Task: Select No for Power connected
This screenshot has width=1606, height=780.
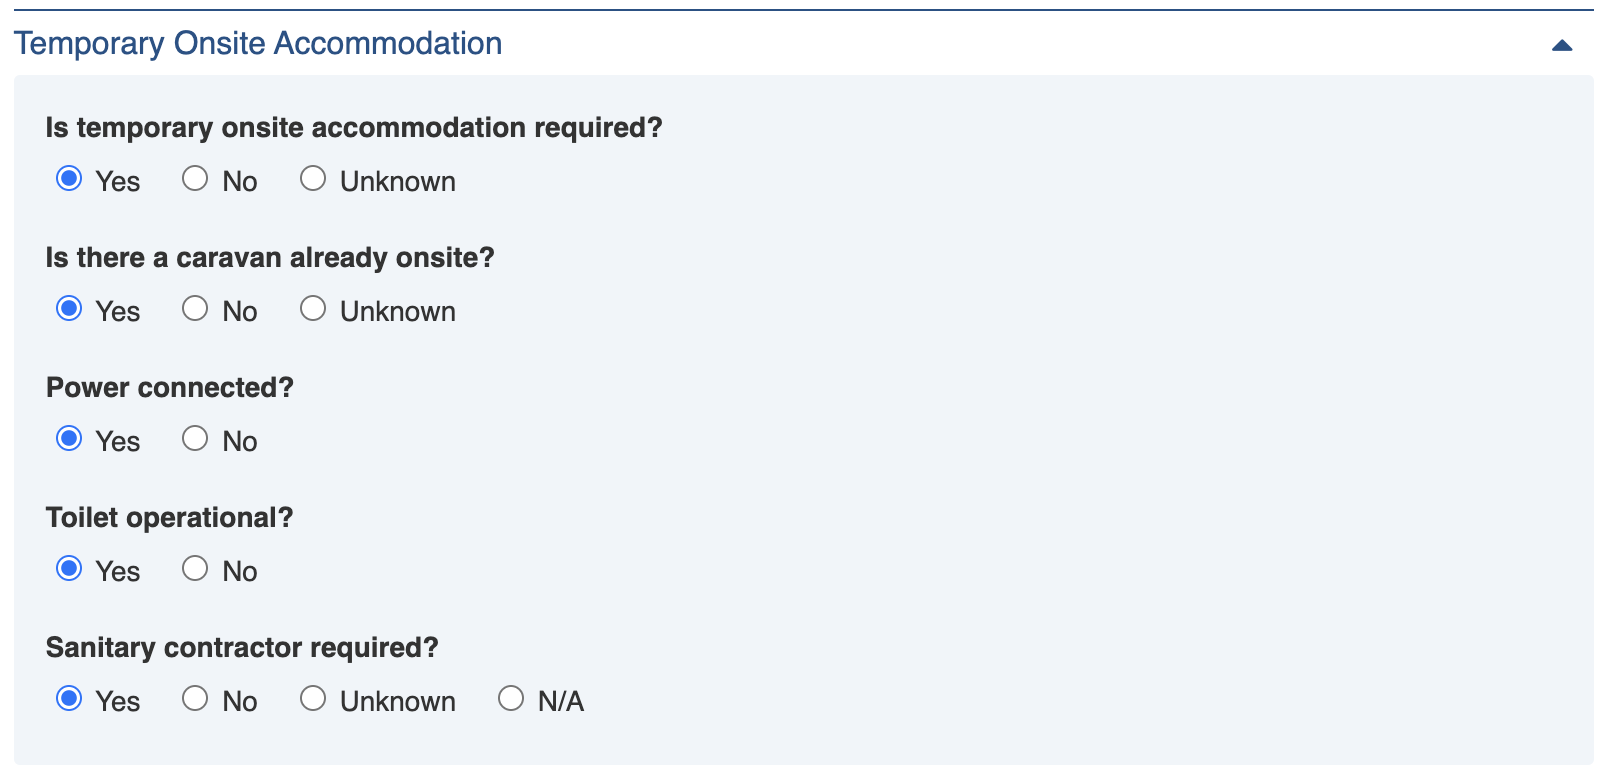Action: point(195,439)
